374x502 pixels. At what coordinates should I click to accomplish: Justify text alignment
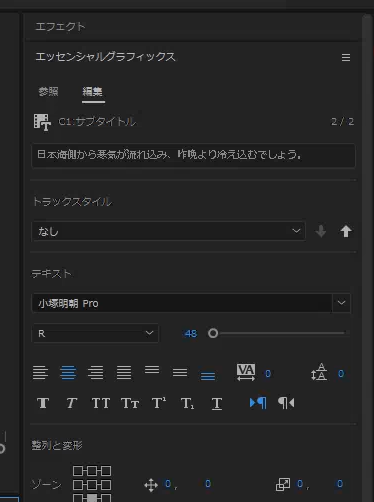click(x=124, y=372)
